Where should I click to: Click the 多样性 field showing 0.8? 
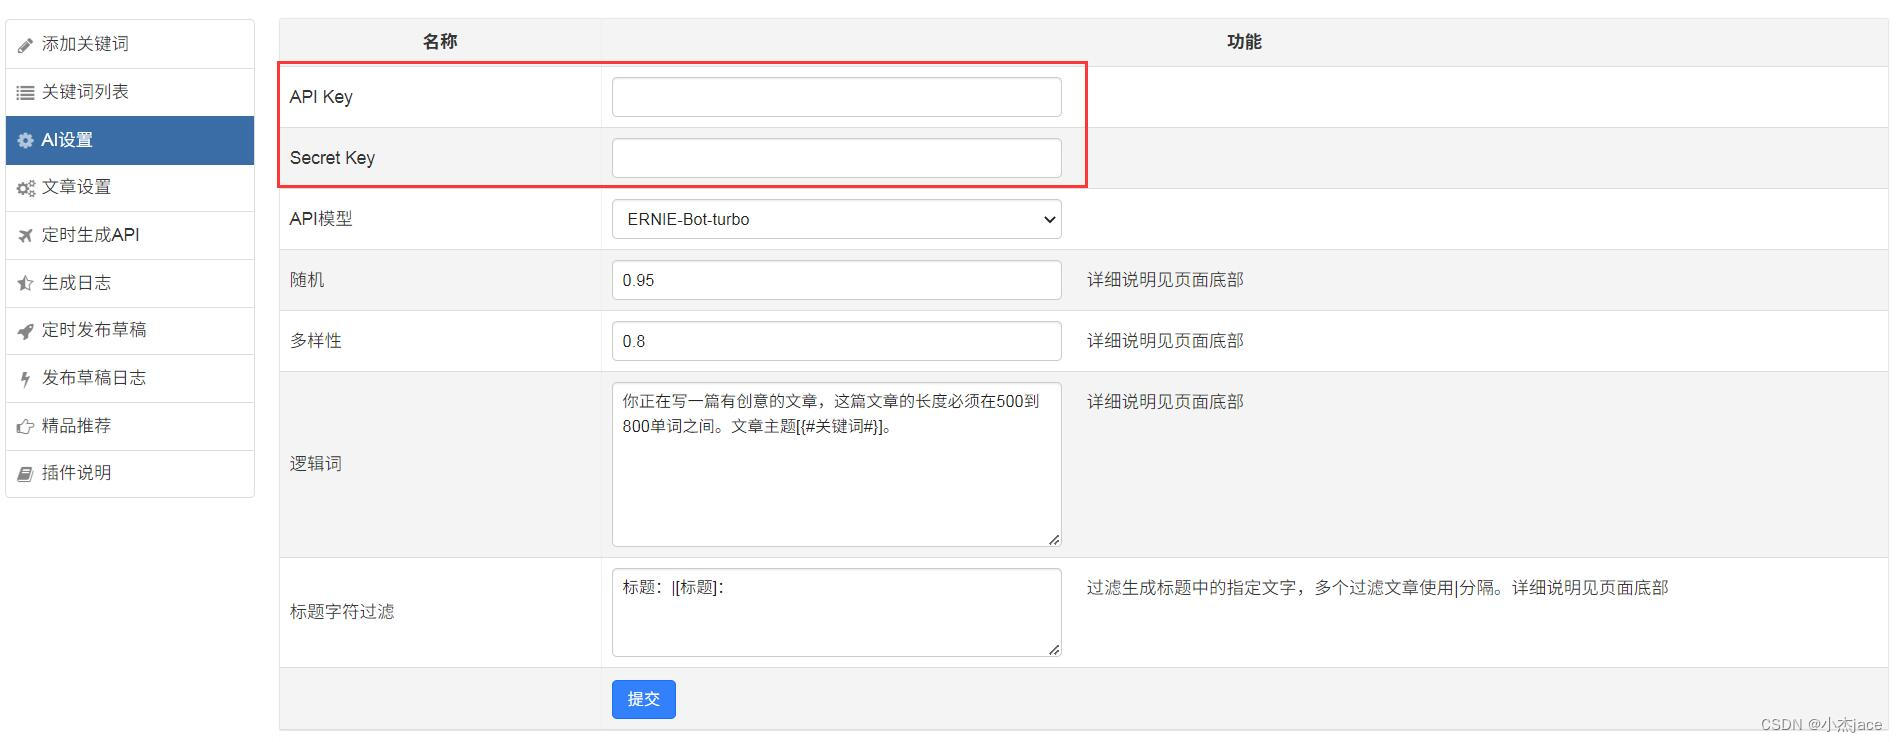click(836, 341)
